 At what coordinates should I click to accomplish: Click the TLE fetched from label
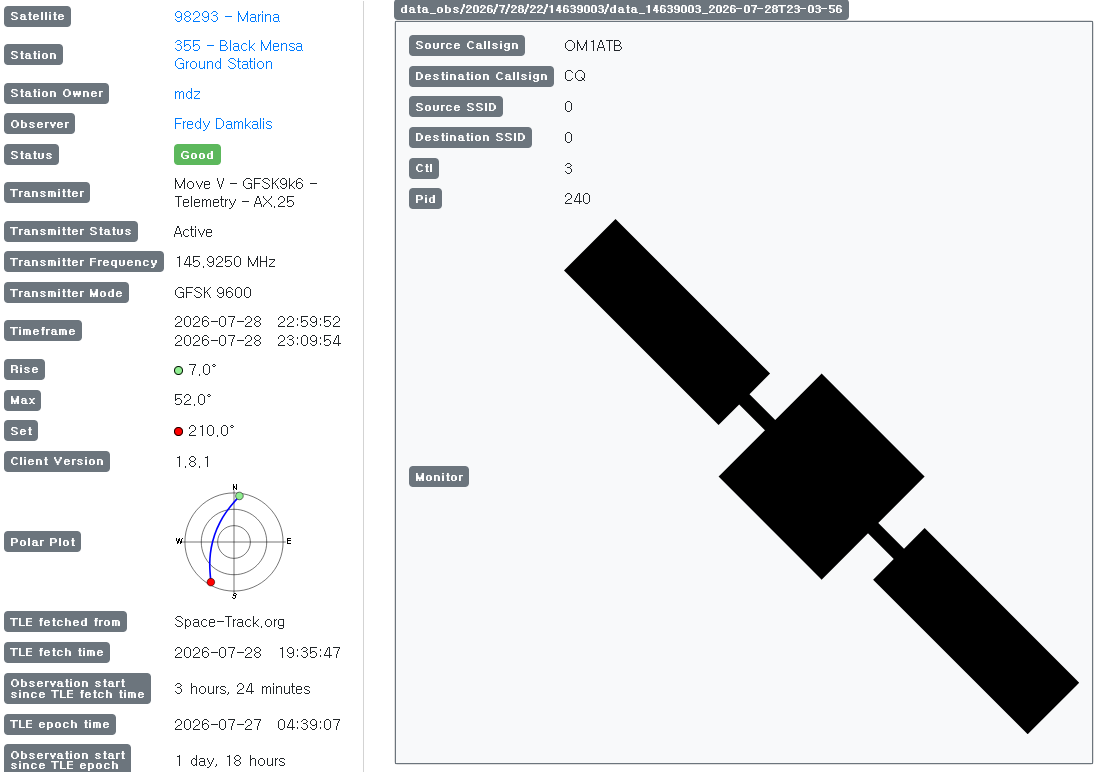(65, 623)
